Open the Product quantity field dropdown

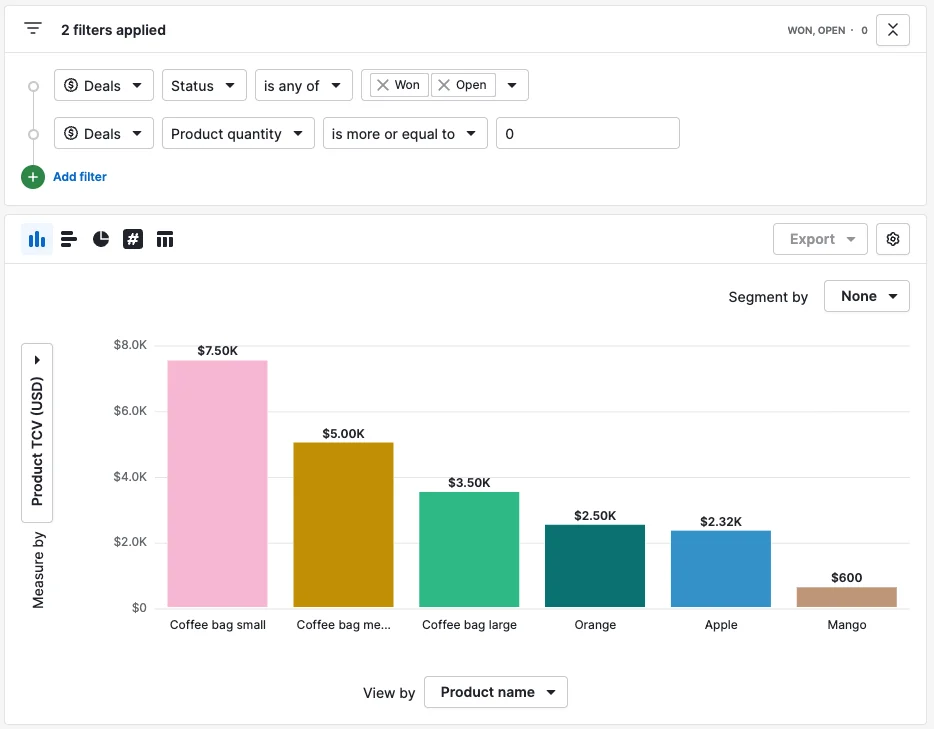coord(238,133)
